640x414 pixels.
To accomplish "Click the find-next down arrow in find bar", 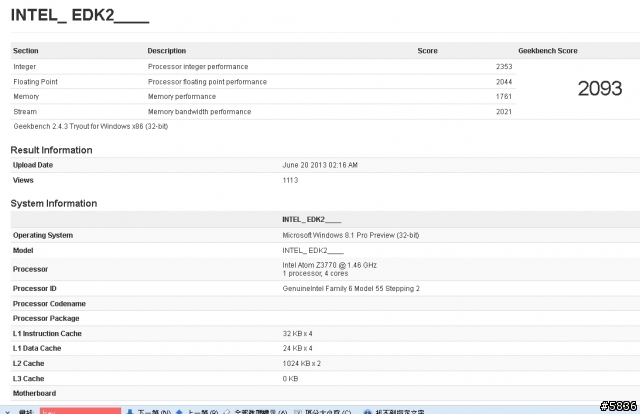I will (130, 412).
